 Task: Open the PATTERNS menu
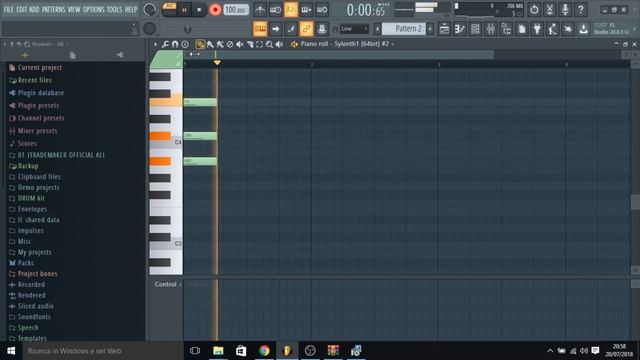point(53,9)
